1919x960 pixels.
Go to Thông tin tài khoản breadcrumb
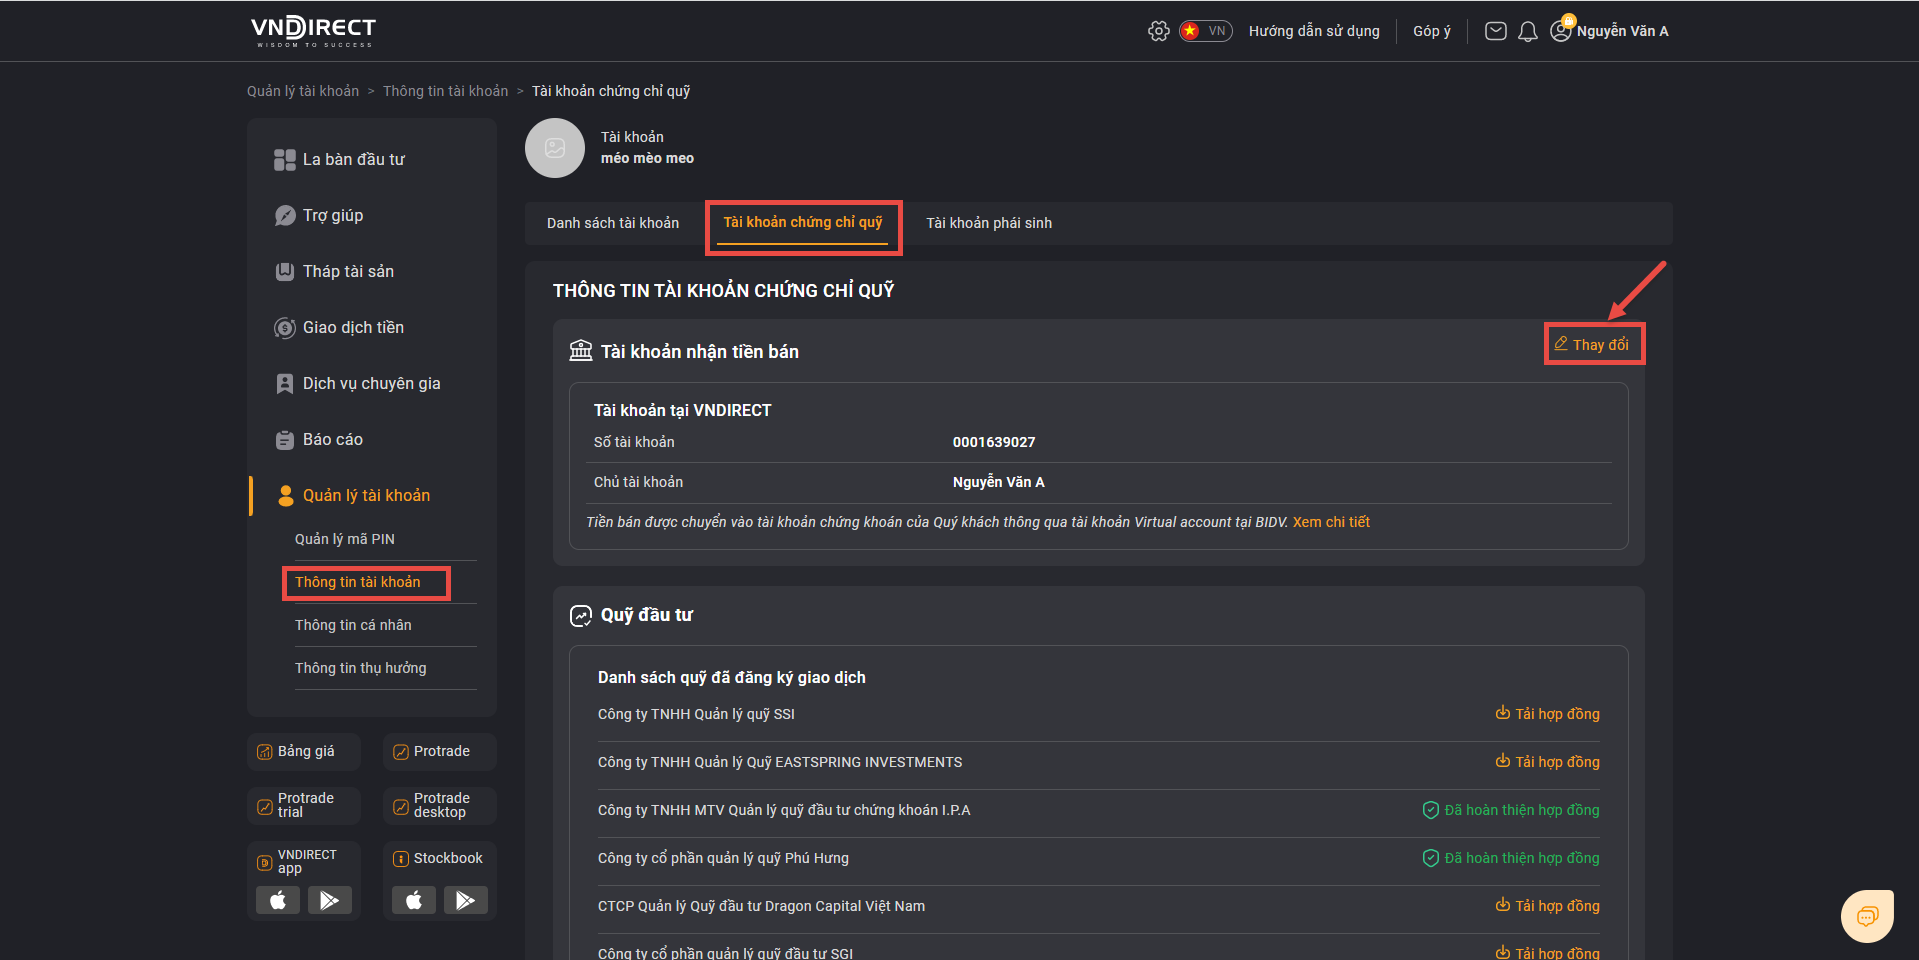(x=445, y=91)
